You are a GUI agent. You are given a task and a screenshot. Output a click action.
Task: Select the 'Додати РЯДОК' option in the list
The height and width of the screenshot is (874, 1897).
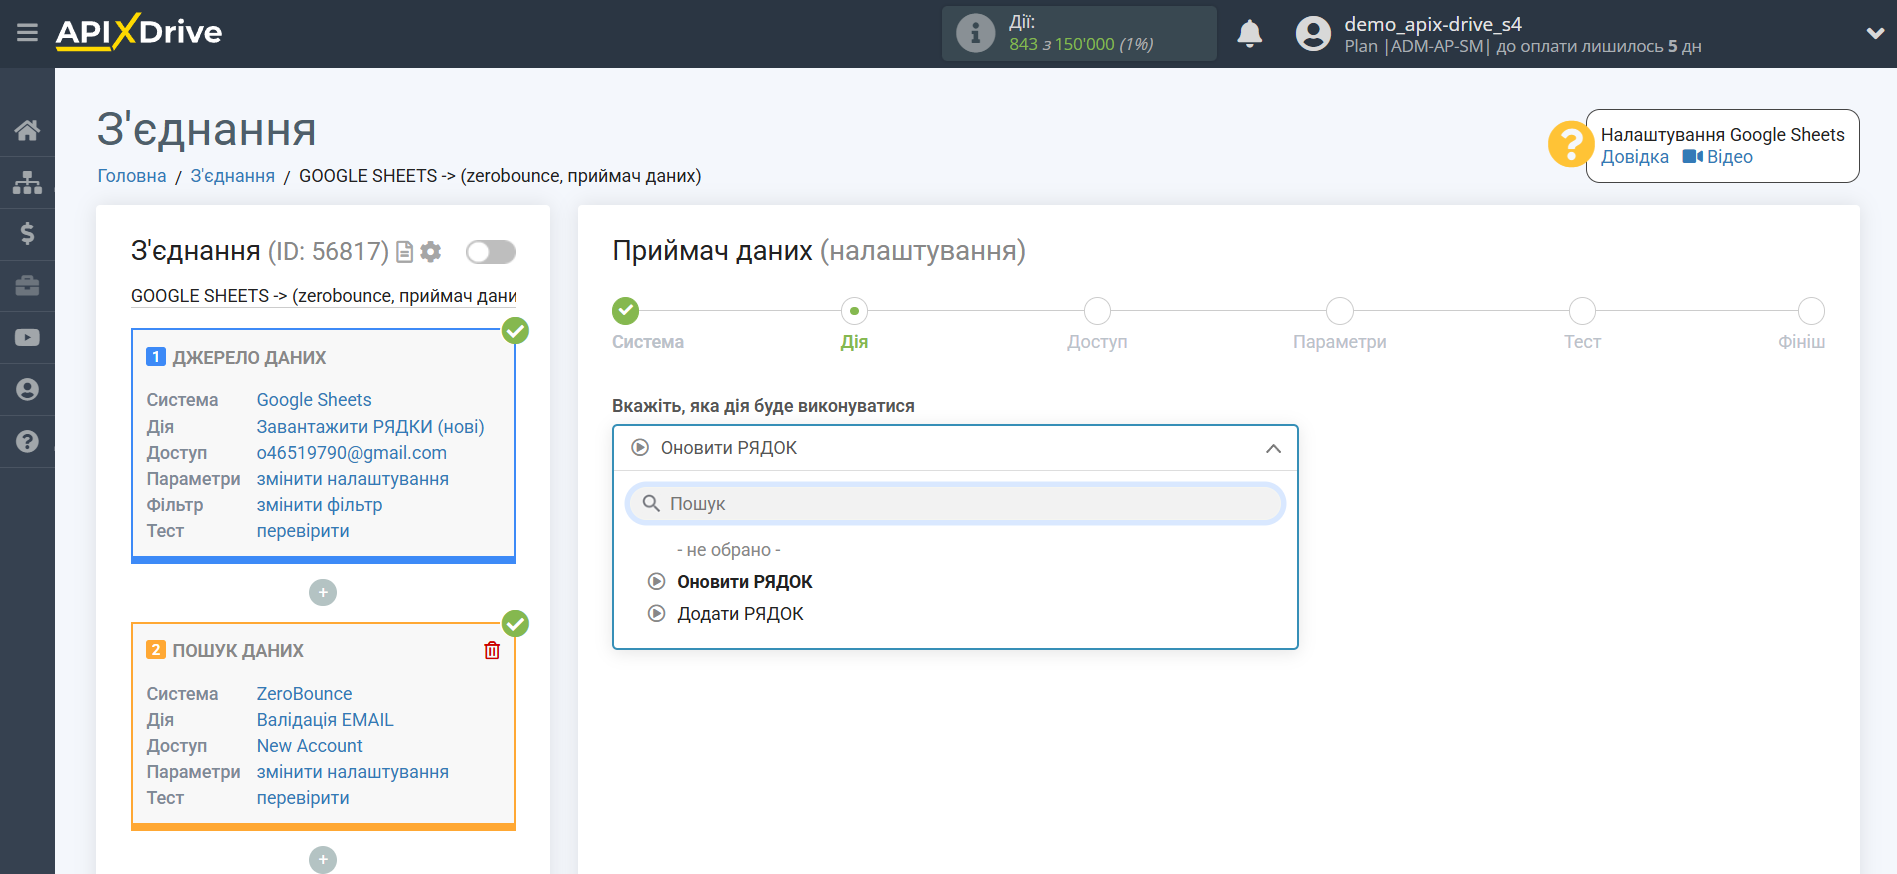740,614
